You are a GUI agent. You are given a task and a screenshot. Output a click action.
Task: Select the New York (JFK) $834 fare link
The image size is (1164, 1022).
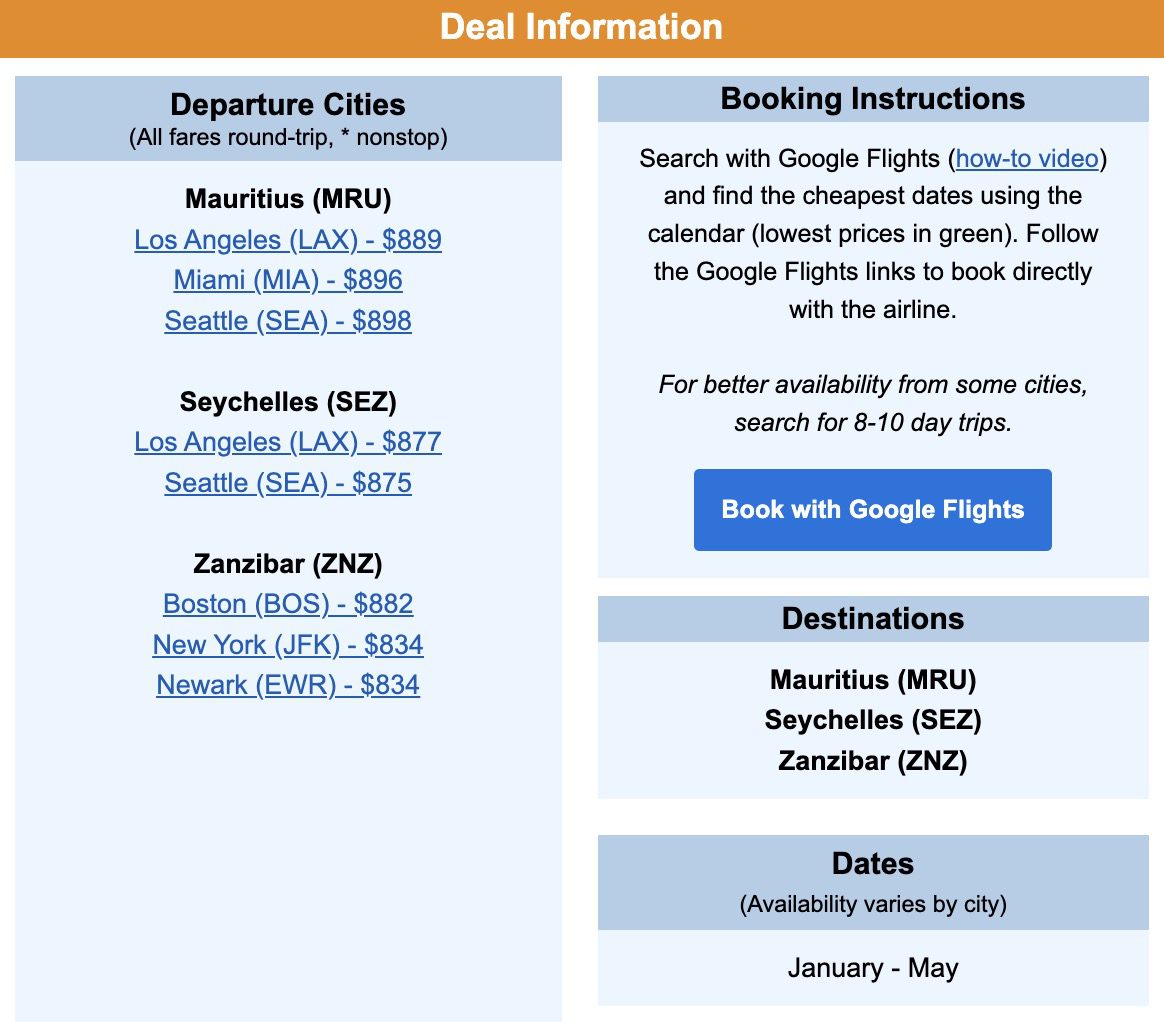[x=287, y=645]
